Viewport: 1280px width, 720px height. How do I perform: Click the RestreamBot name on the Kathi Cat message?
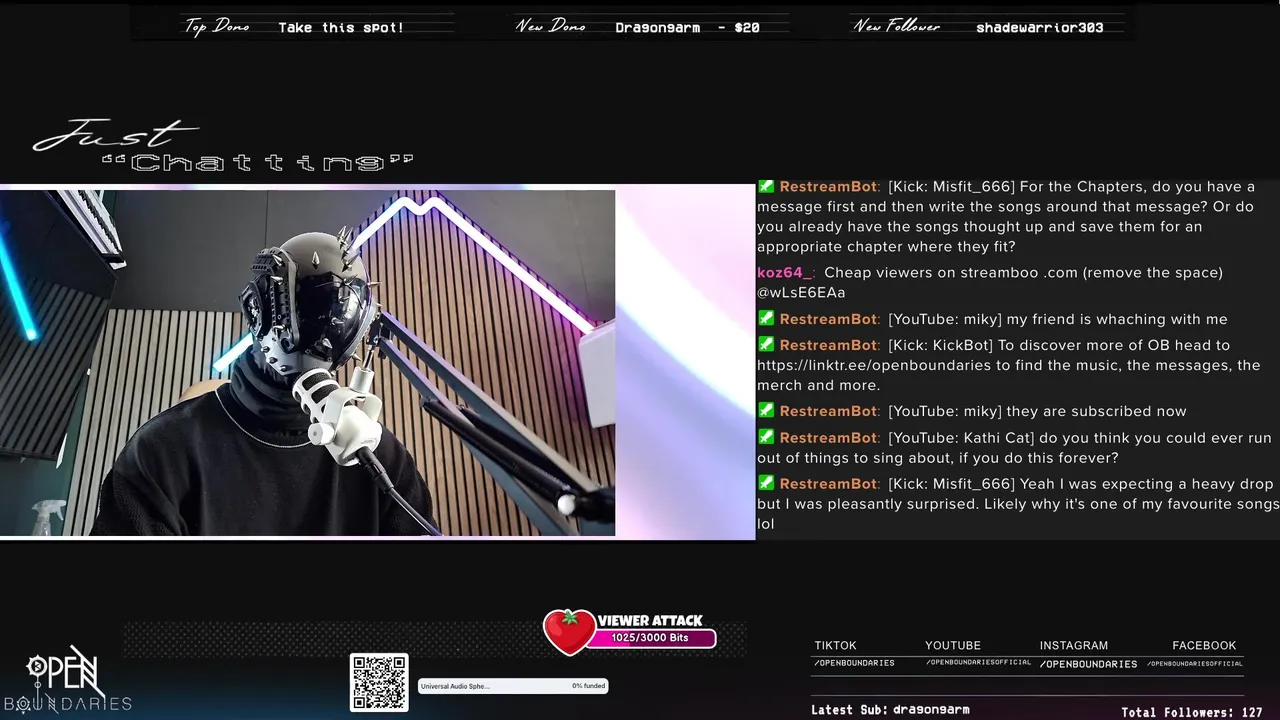[x=830, y=437]
